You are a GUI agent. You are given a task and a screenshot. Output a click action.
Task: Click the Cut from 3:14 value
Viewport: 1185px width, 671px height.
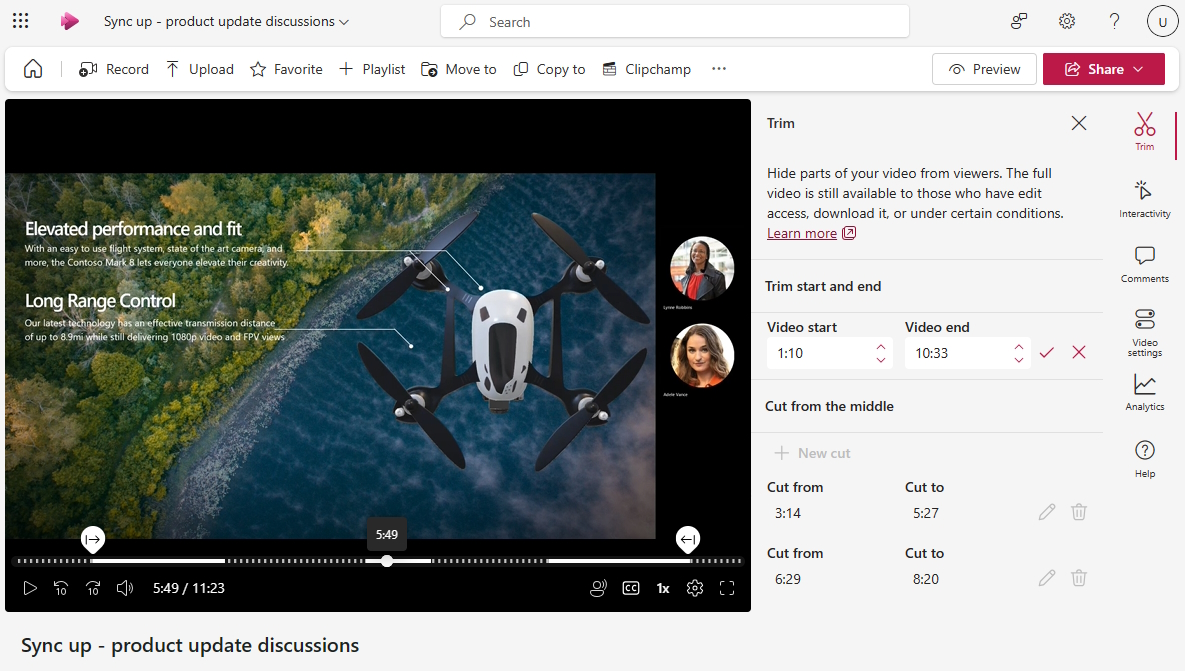[x=787, y=513]
